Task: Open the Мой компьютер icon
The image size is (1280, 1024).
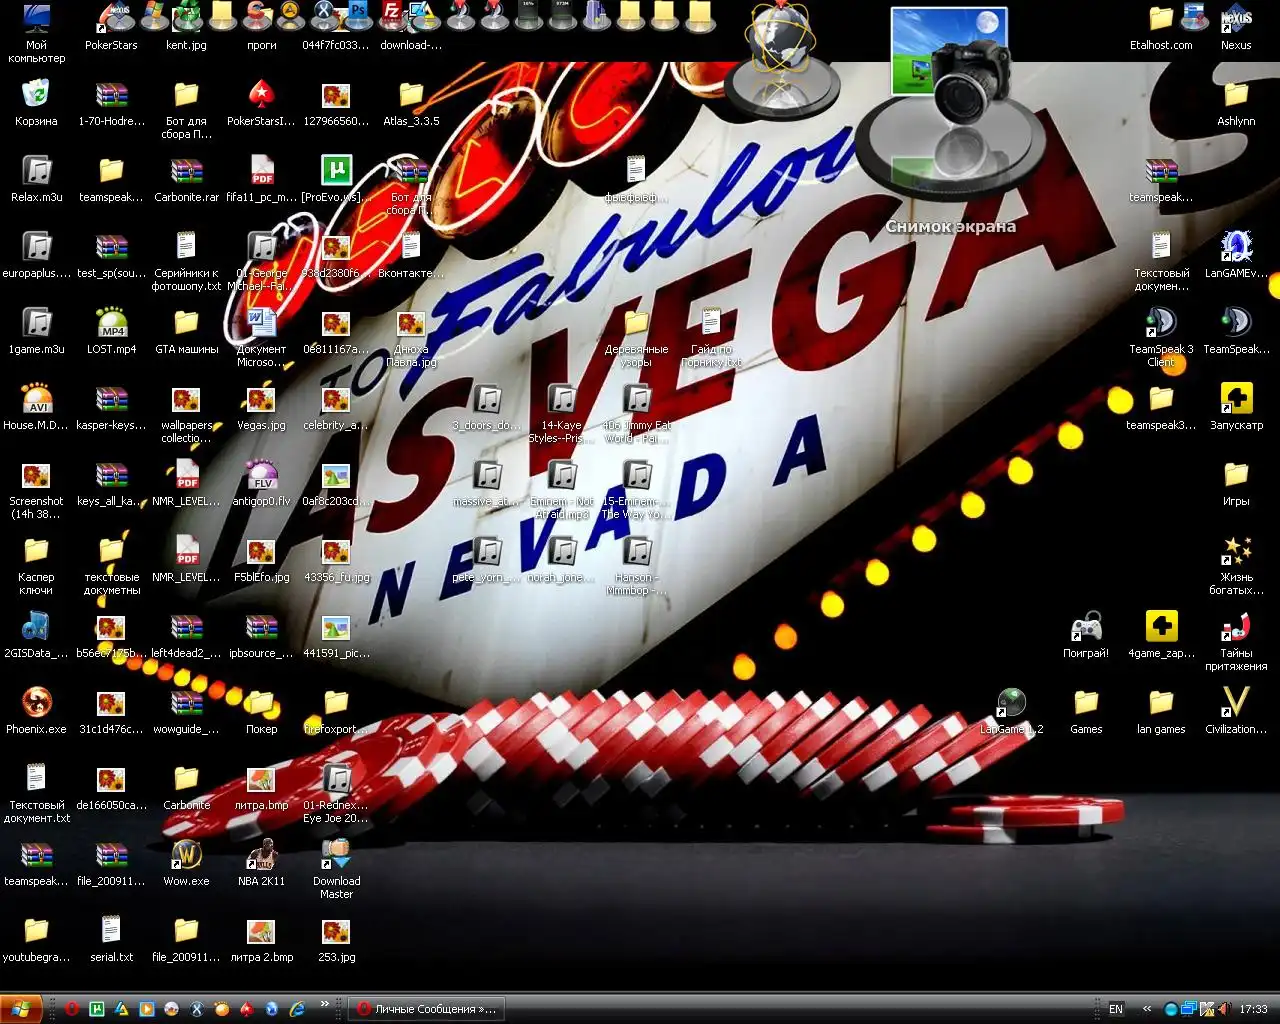Action: 36,20
